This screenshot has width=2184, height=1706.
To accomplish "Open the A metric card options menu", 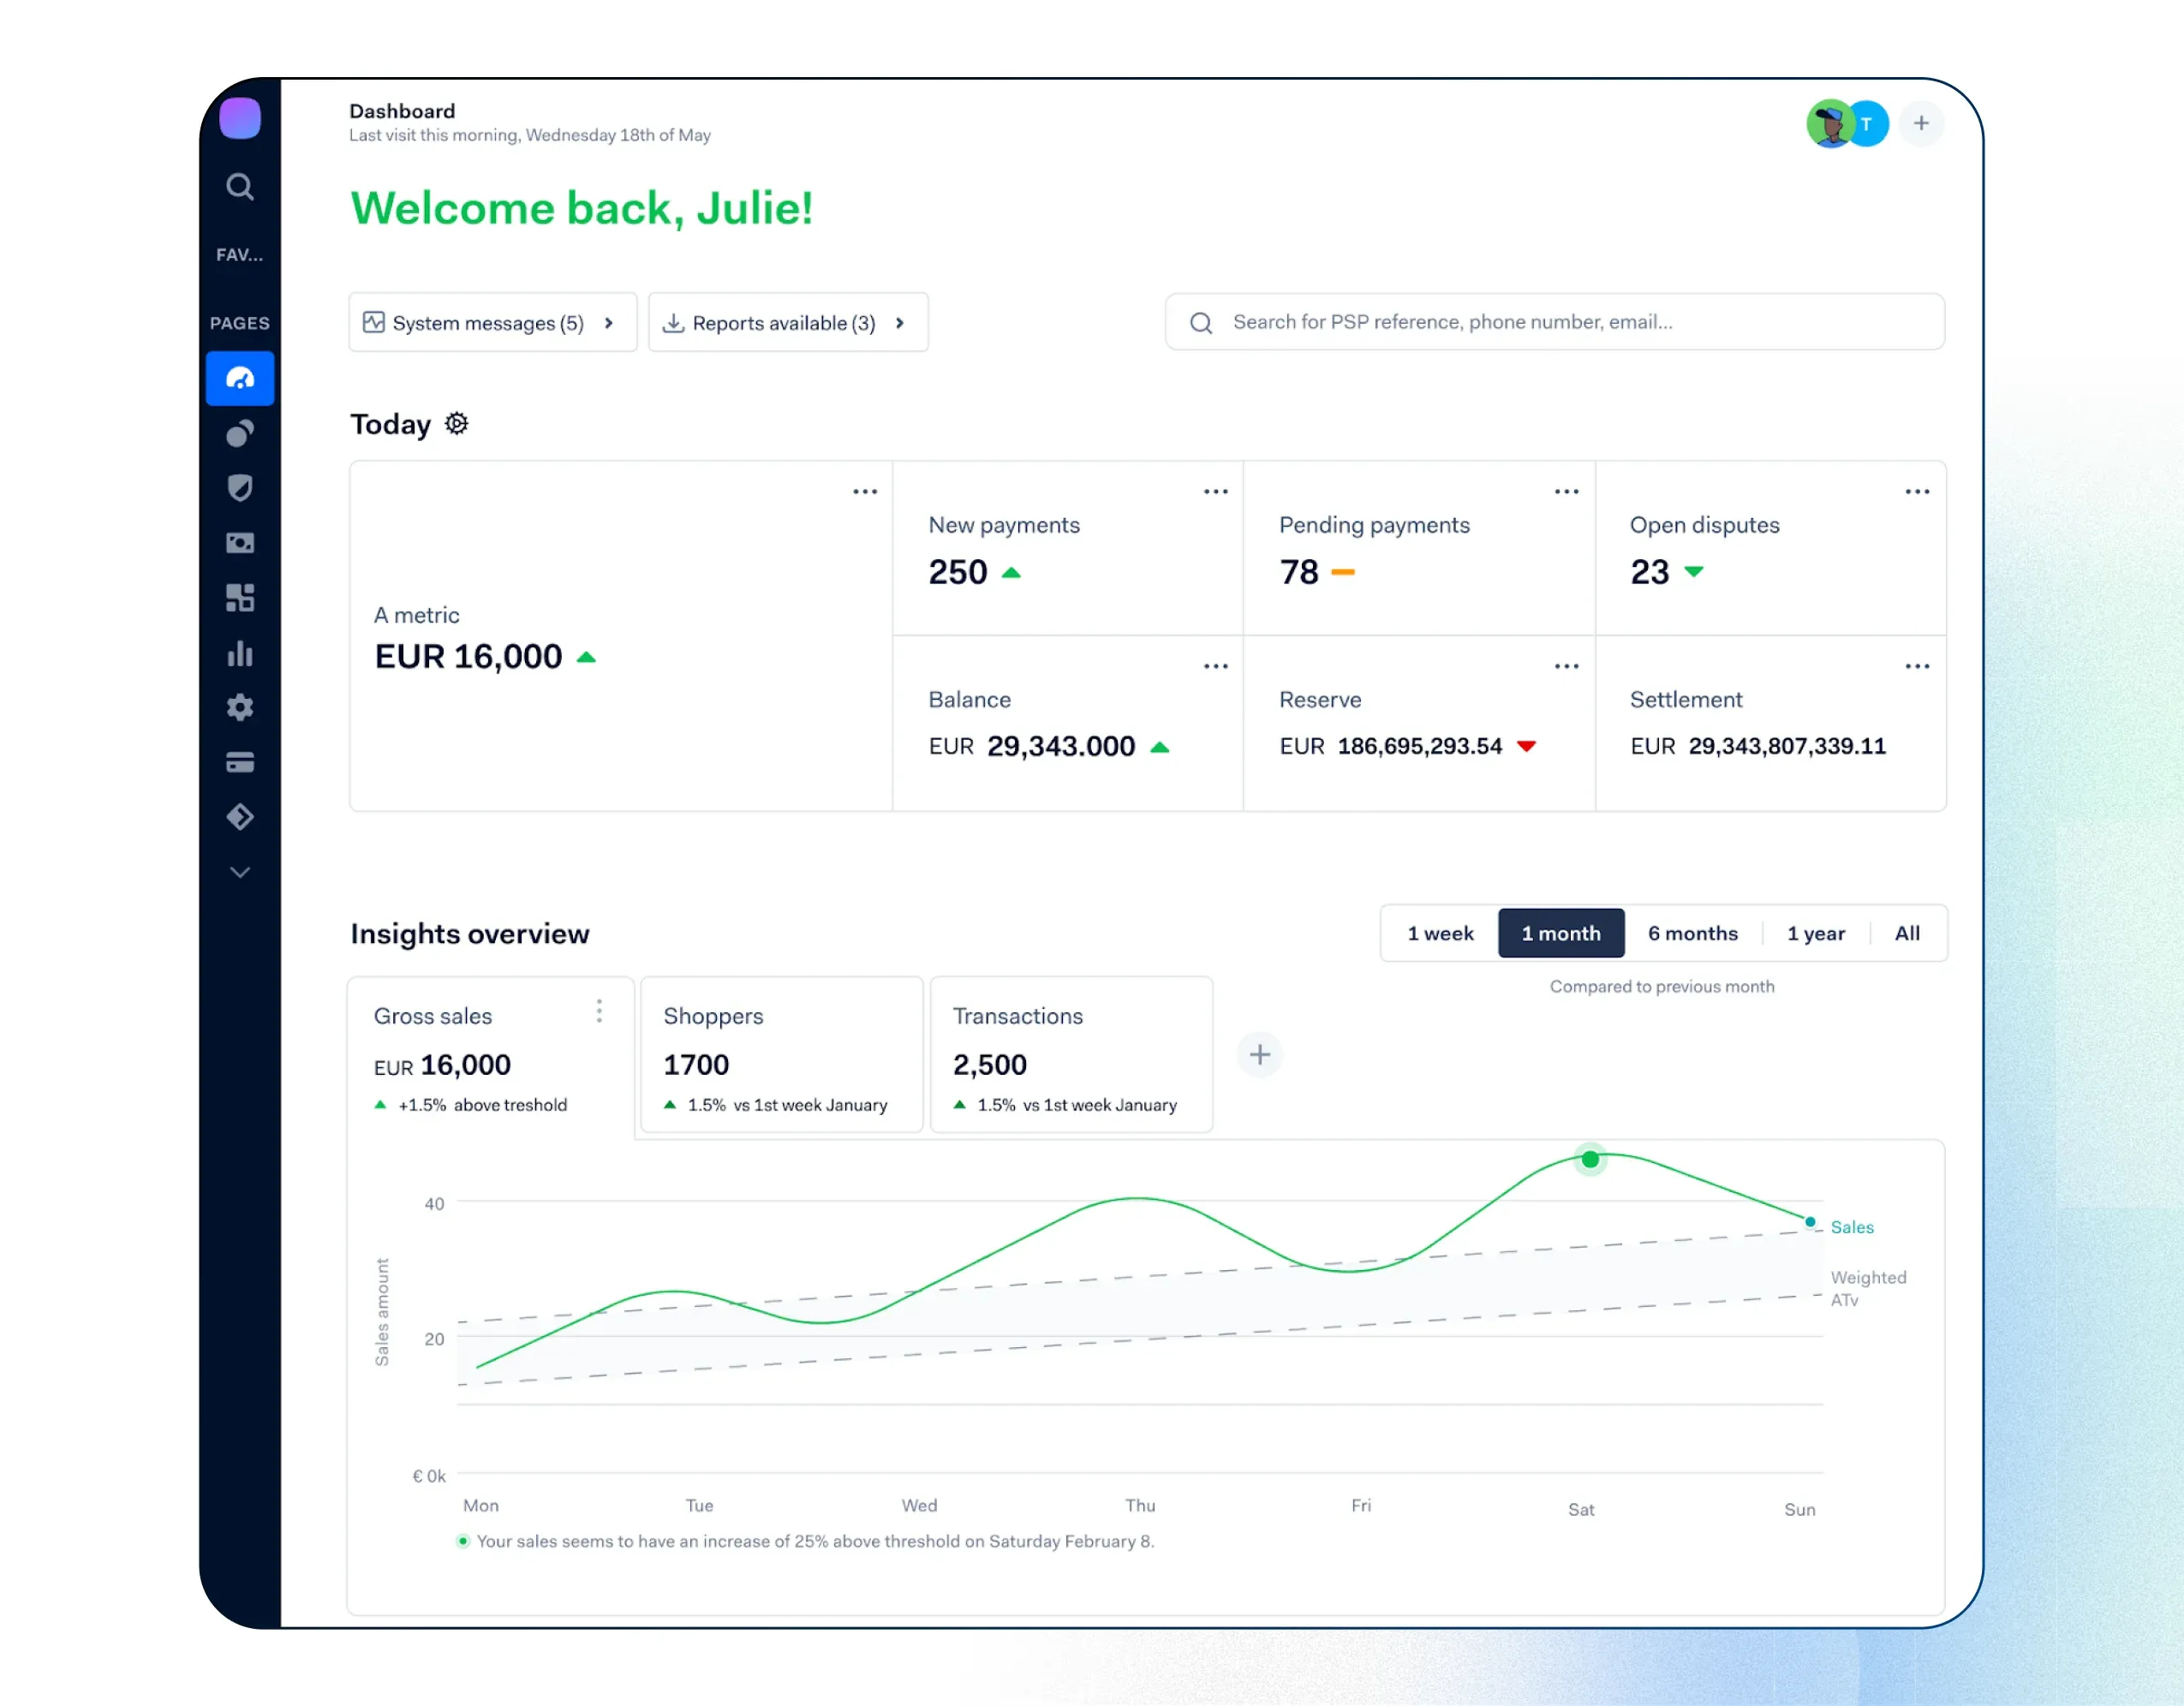I will 865,491.
